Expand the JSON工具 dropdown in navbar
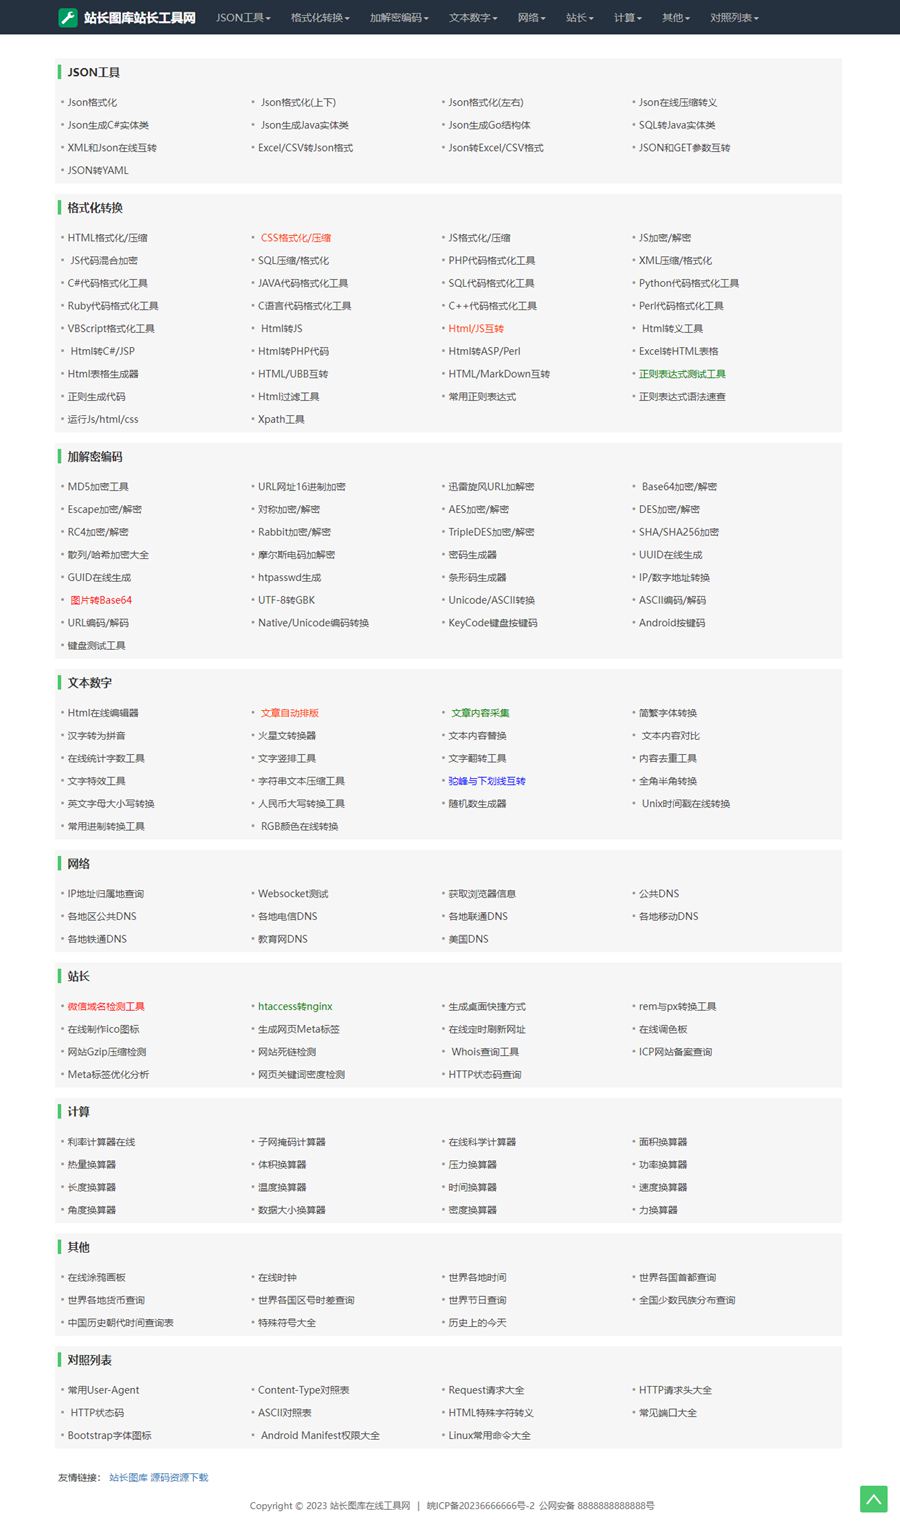 [243, 18]
